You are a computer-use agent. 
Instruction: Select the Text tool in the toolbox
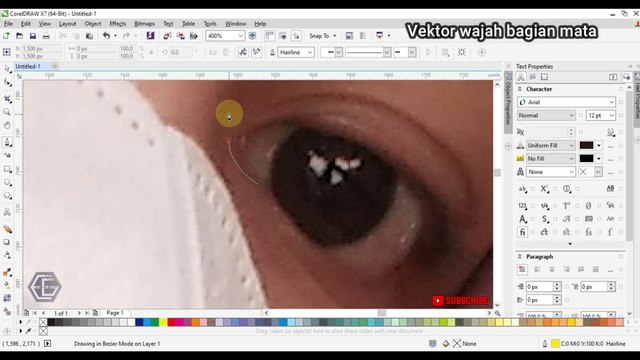[x=7, y=212]
